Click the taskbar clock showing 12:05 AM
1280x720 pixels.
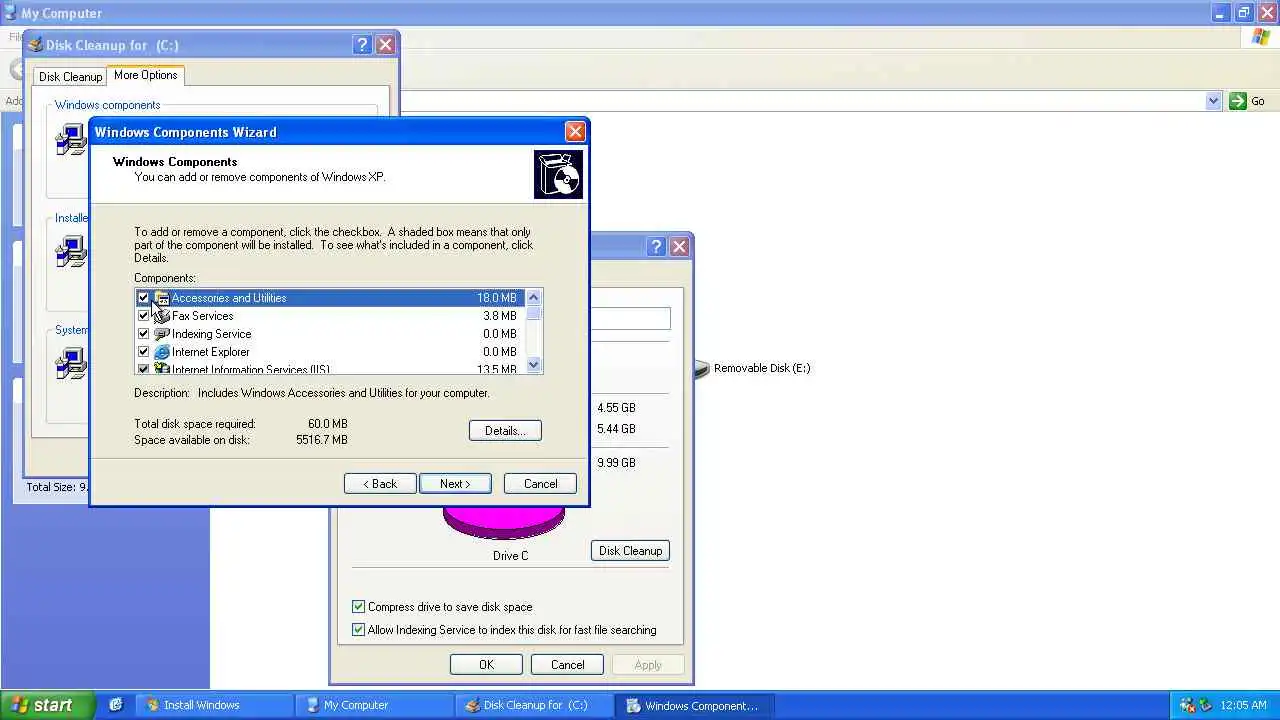pyautogui.click(x=1244, y=705)
